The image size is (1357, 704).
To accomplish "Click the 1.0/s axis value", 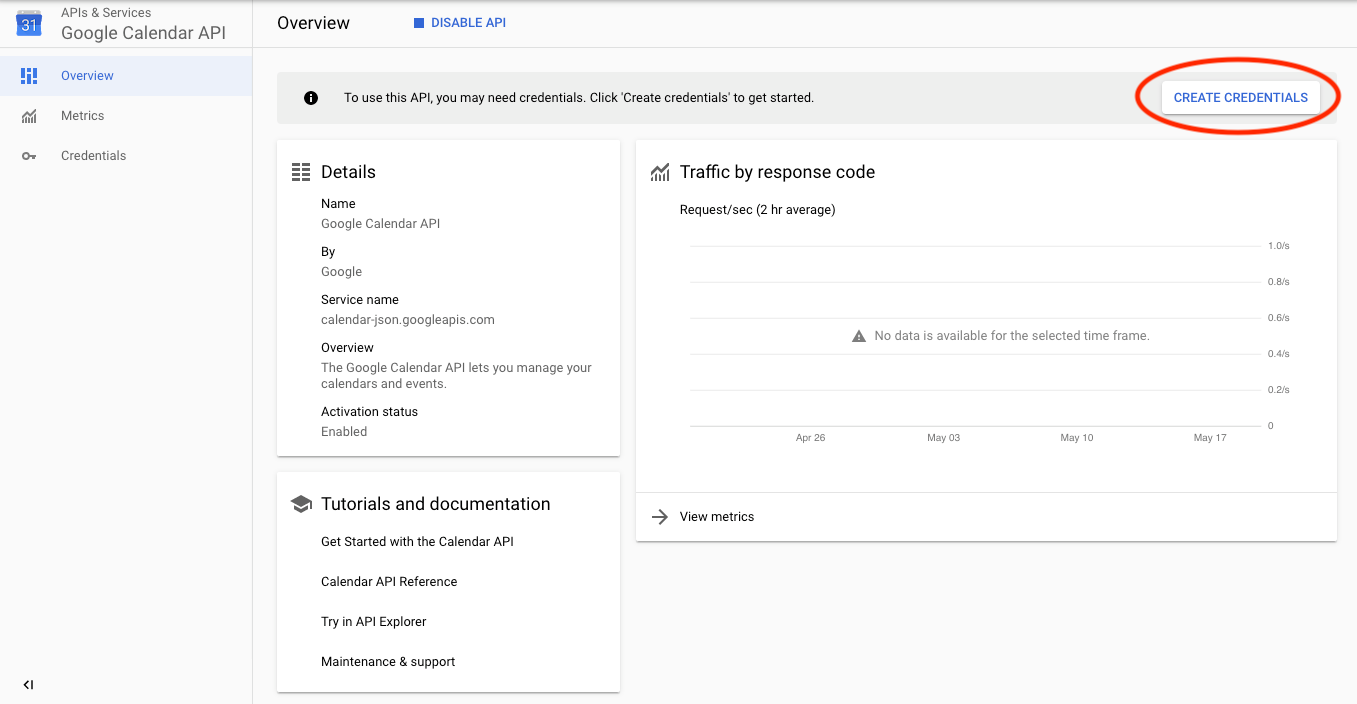I will click(x=1279, y=246).
